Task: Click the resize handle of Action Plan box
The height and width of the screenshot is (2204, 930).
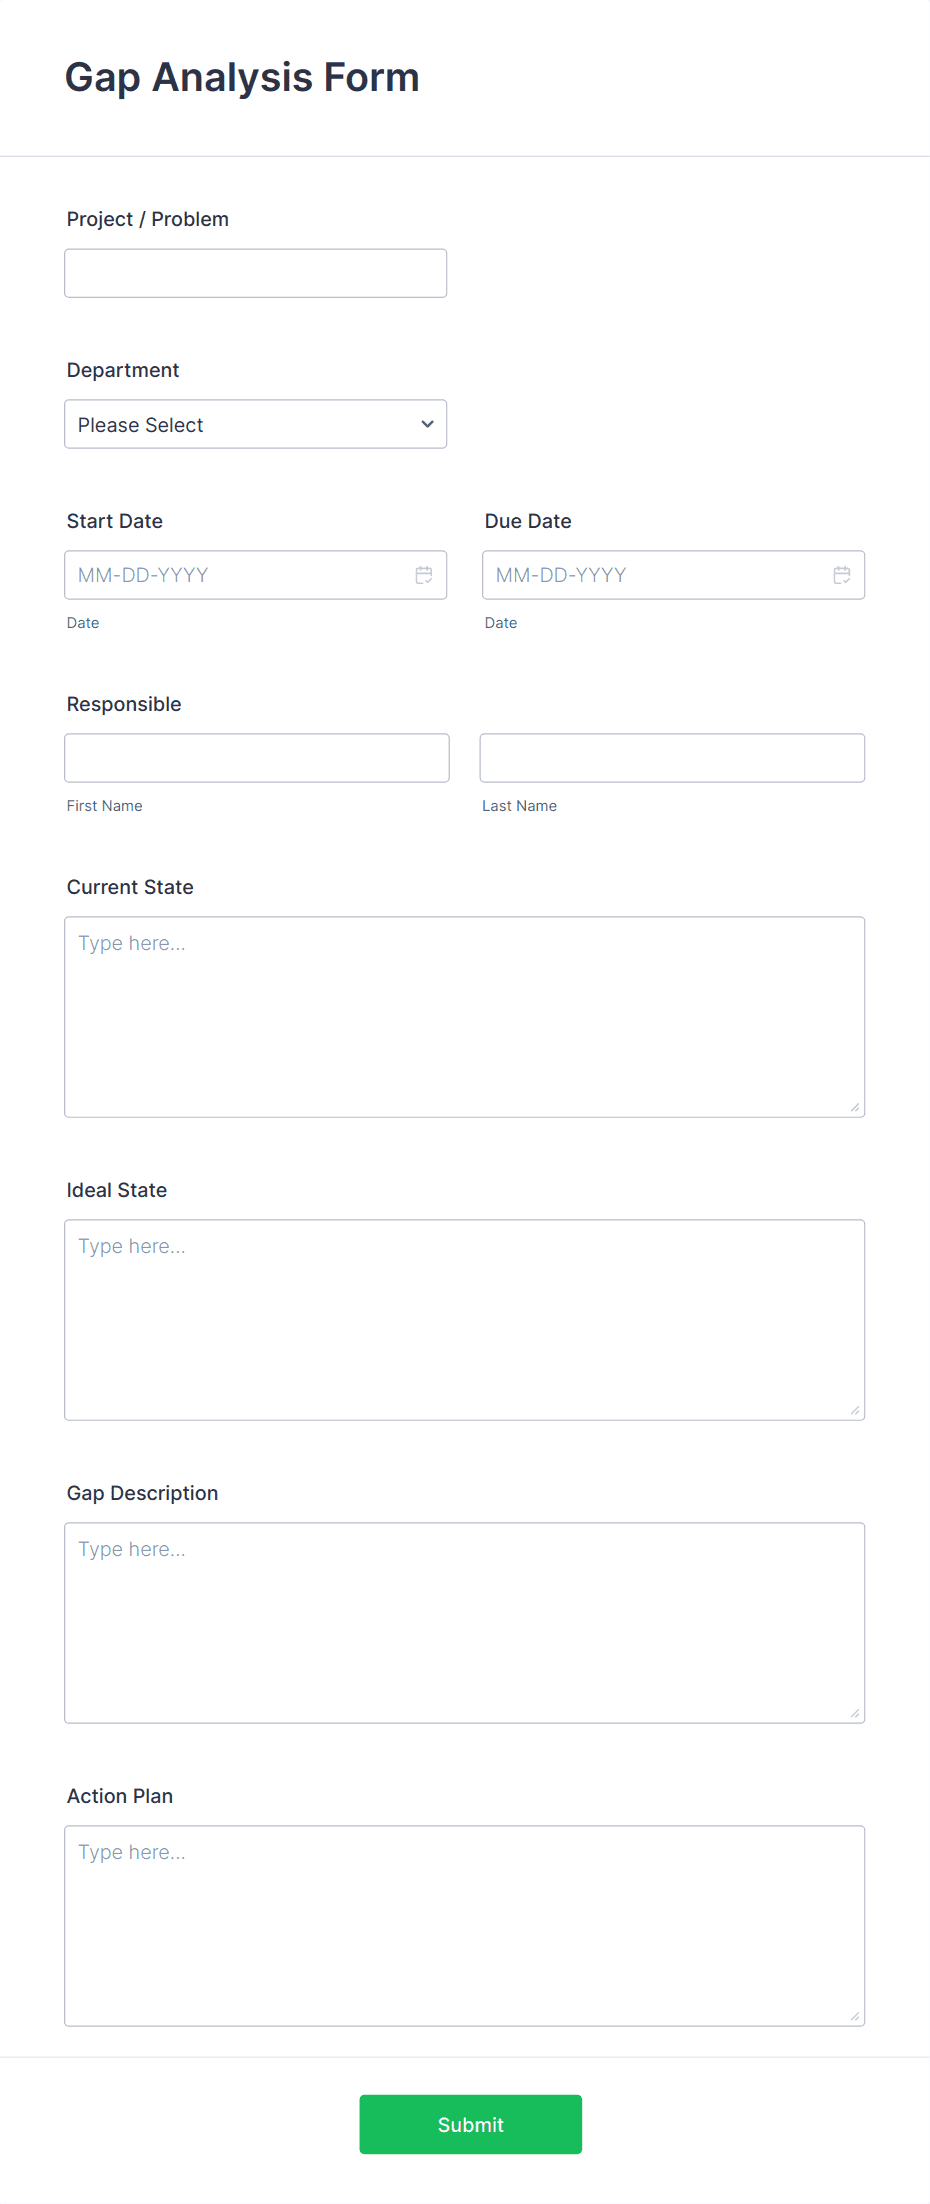Action: pos(856,2017)
